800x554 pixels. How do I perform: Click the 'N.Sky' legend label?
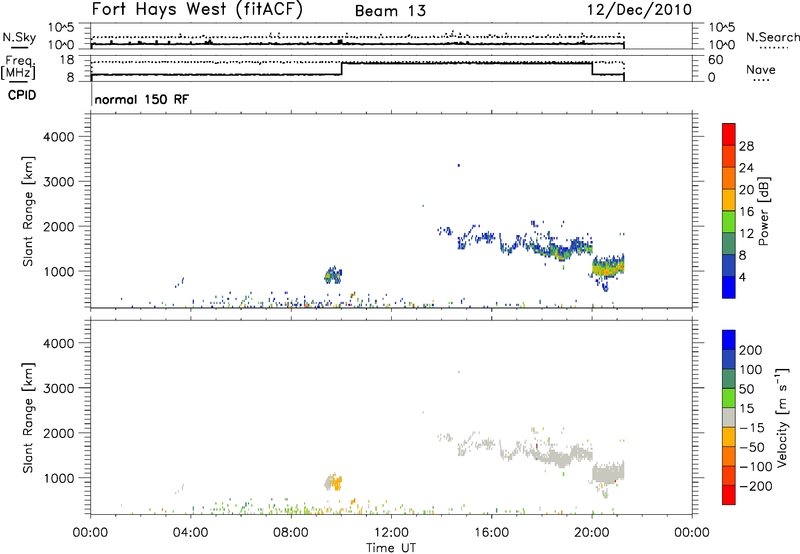tap(19, 37)
